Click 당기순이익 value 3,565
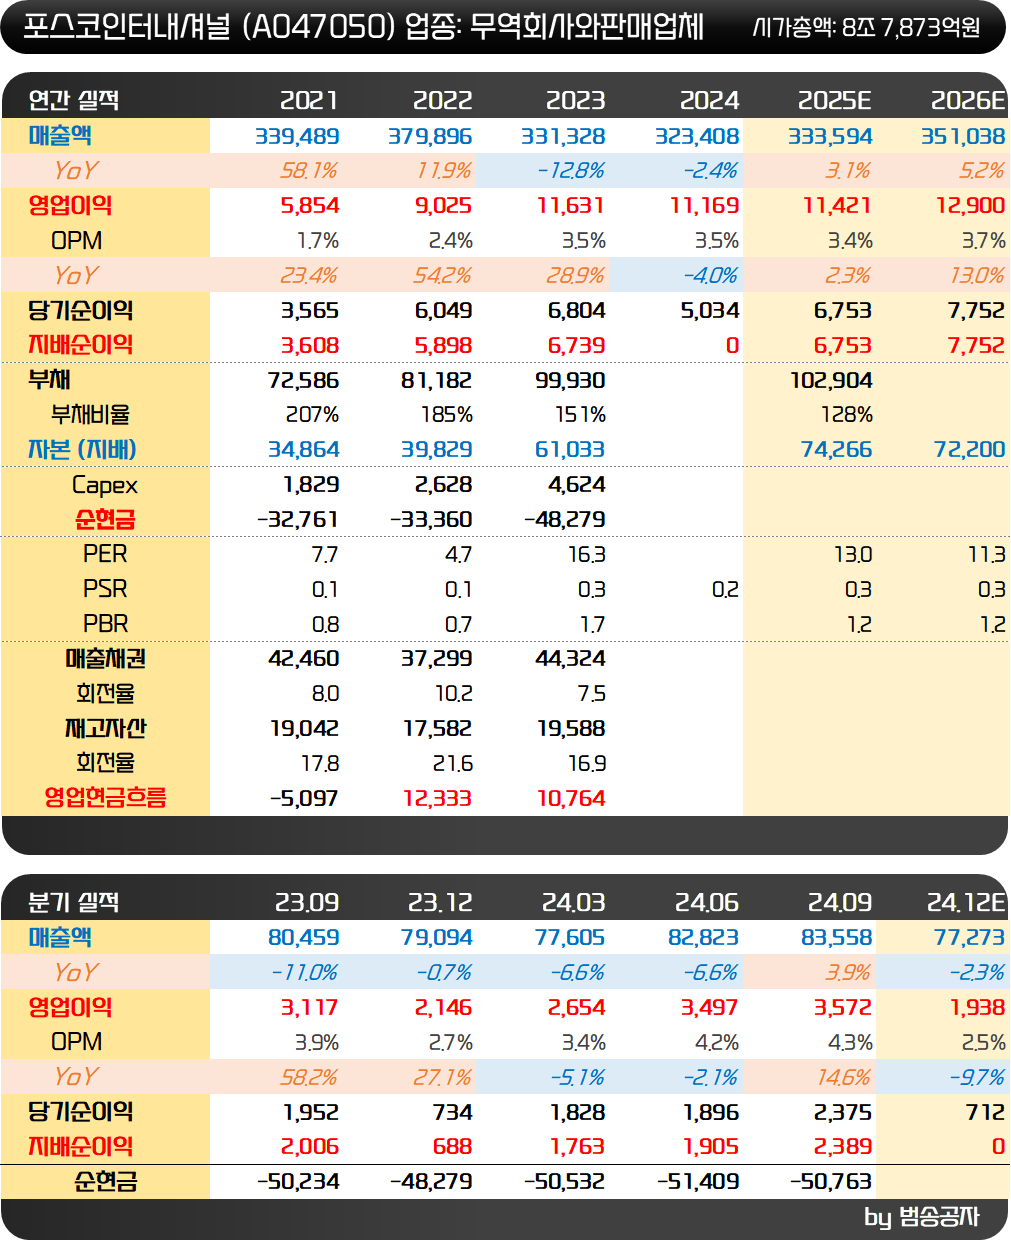The image size is (1011, 1240). (310, 311)
